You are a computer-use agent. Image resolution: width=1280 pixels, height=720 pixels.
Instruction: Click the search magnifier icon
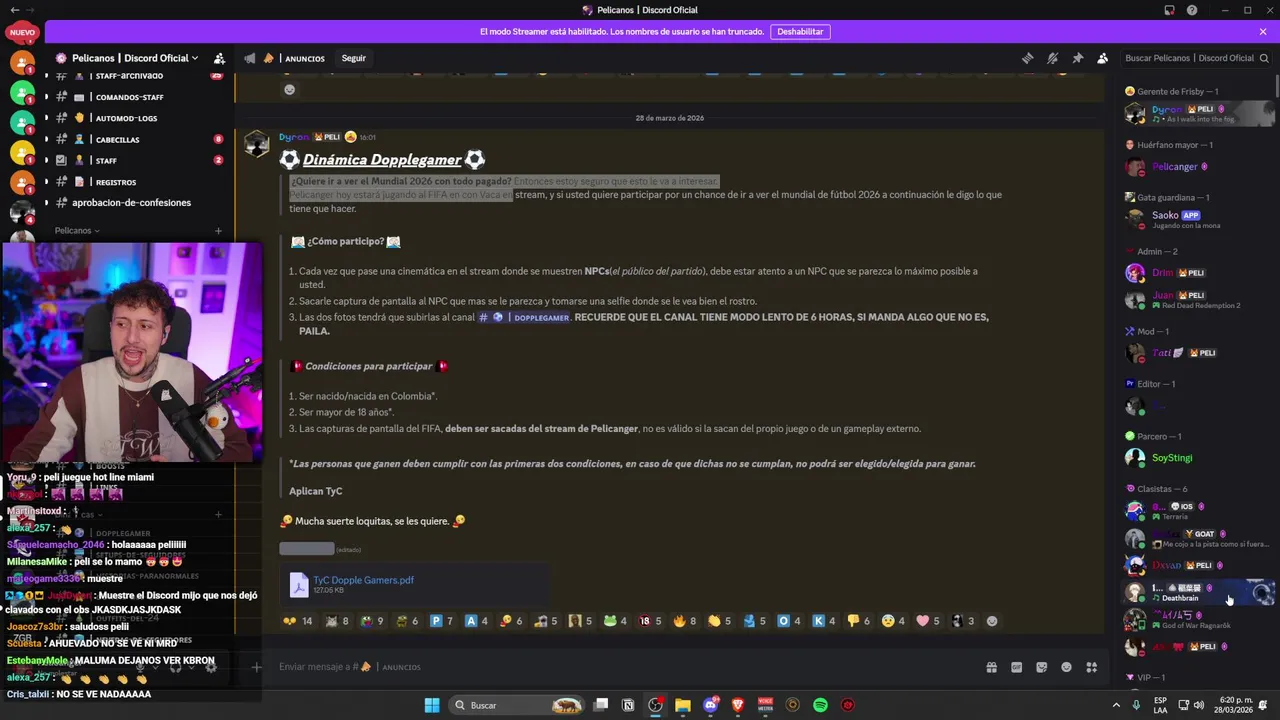[1264, 58]
